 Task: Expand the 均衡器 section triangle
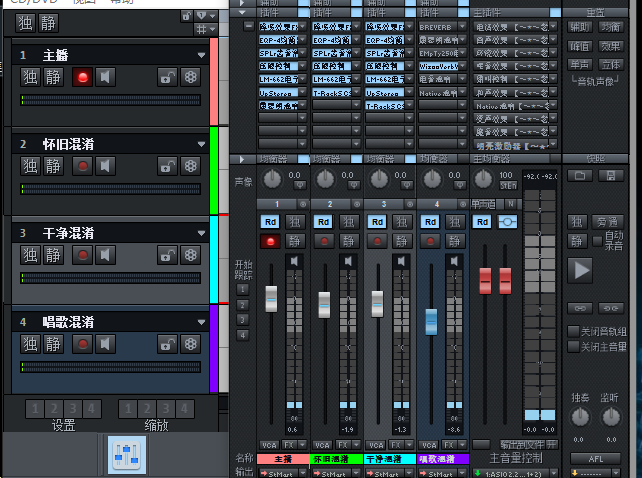242,159
